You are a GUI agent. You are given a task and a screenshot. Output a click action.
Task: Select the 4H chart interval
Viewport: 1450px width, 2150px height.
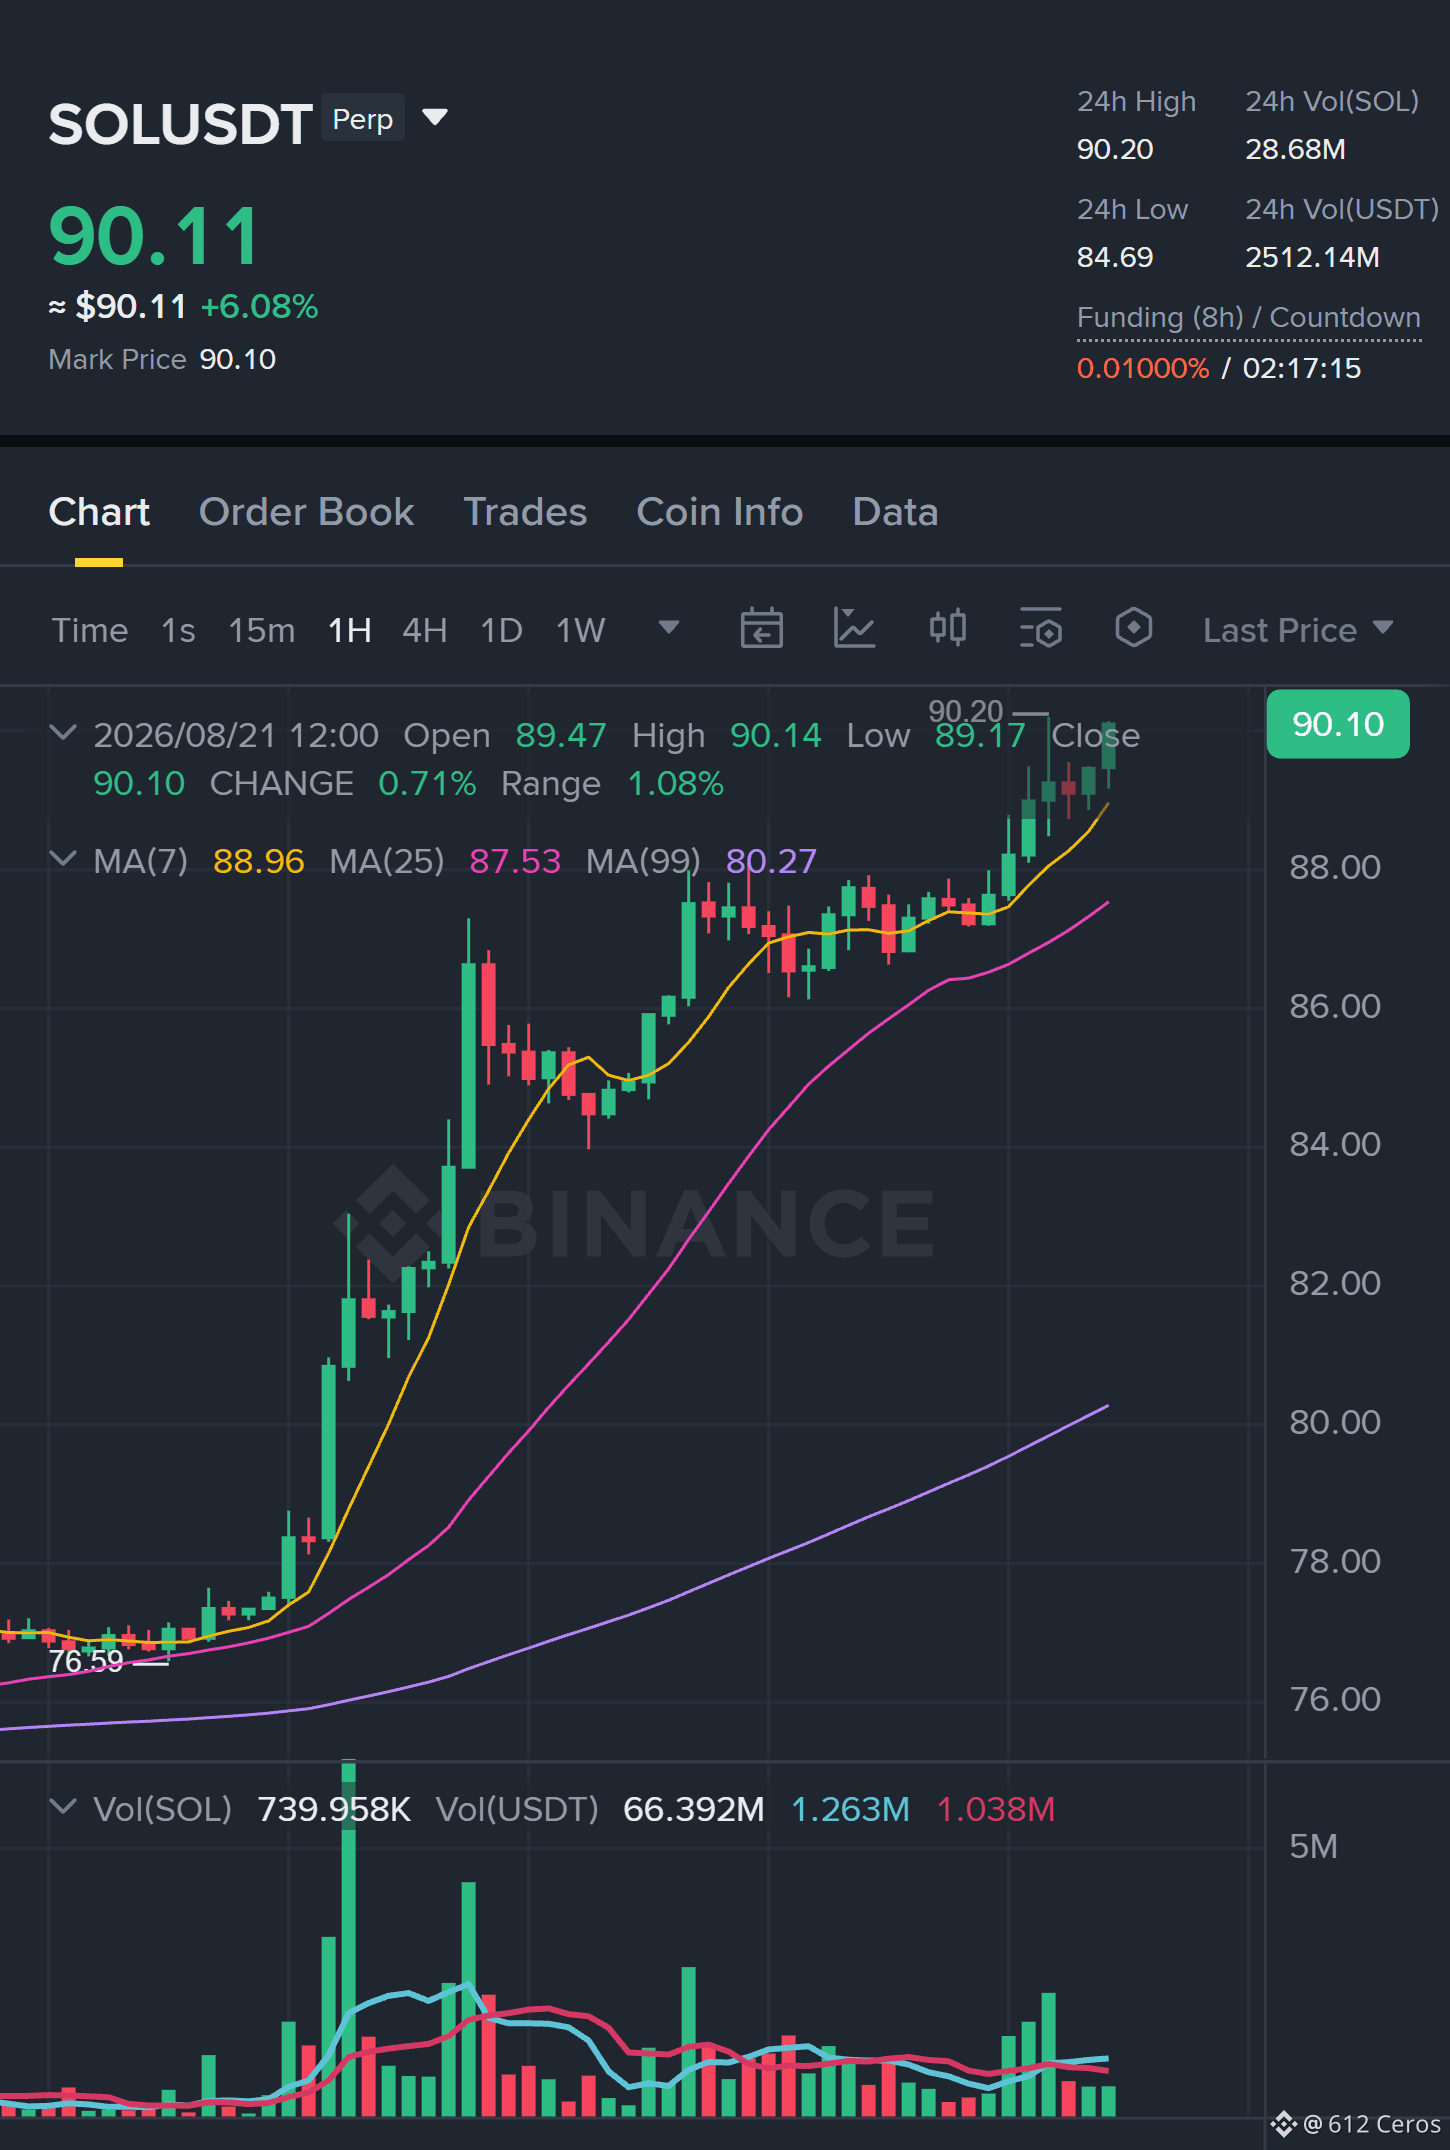(x=425, y=630)
